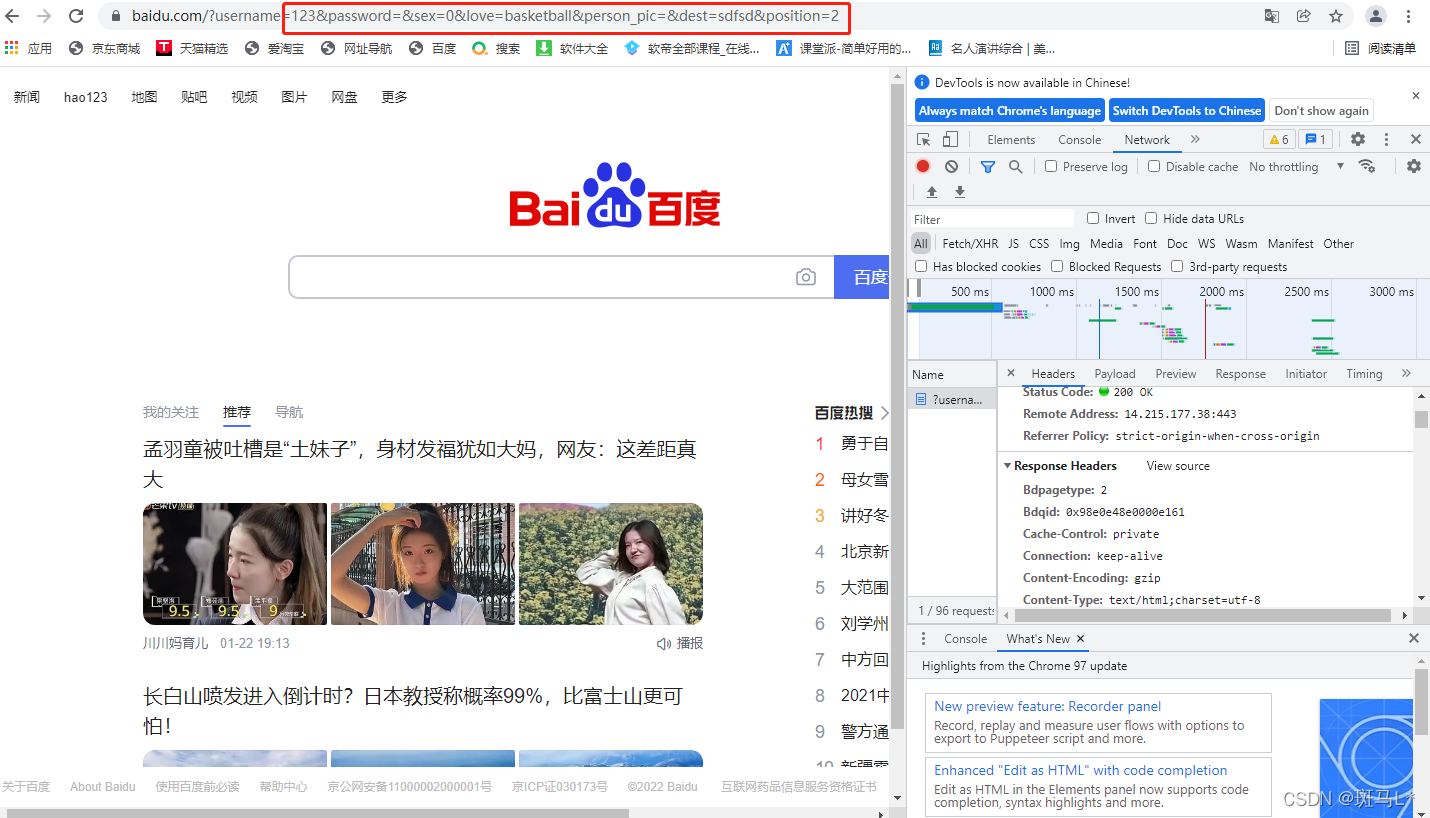Open network search with the magnifier icon
The height and width of the screenshot is (818, 1430).
(x=1015, y=167)
